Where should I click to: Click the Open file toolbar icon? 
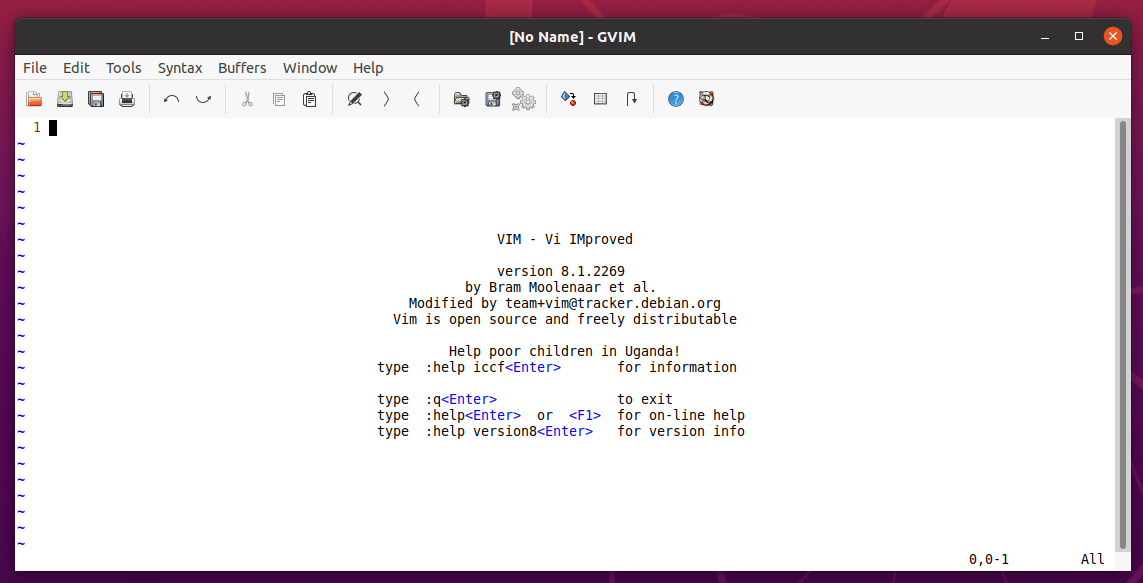34,98
